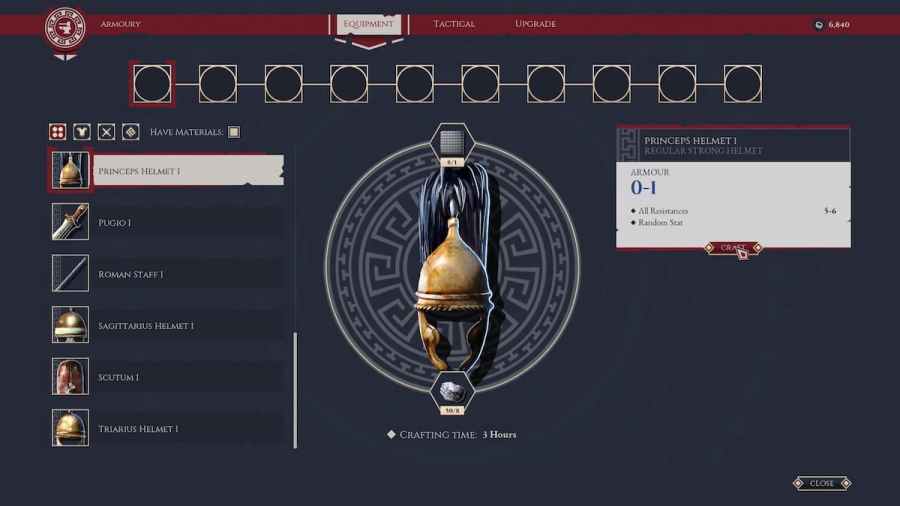Click the 6,840 currency amount
This screenshot has width=900, height=506.
839,25
